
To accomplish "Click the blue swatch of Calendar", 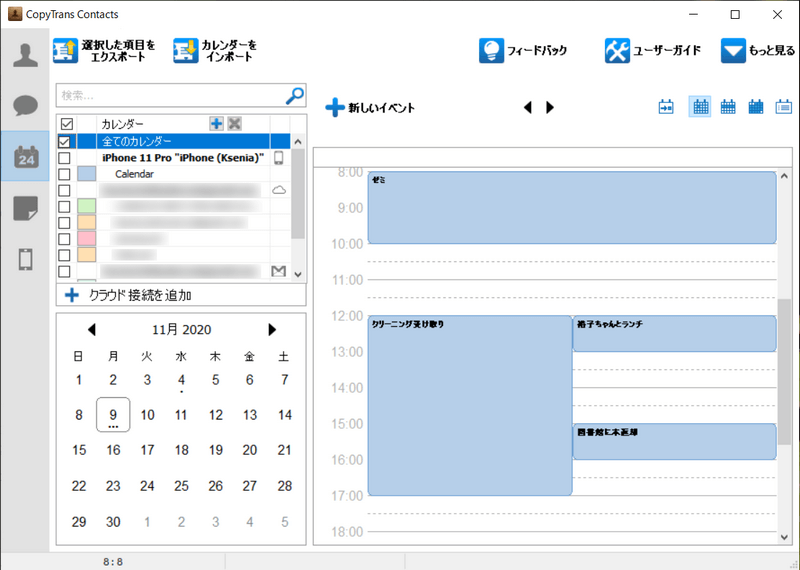I will (87, 174).
